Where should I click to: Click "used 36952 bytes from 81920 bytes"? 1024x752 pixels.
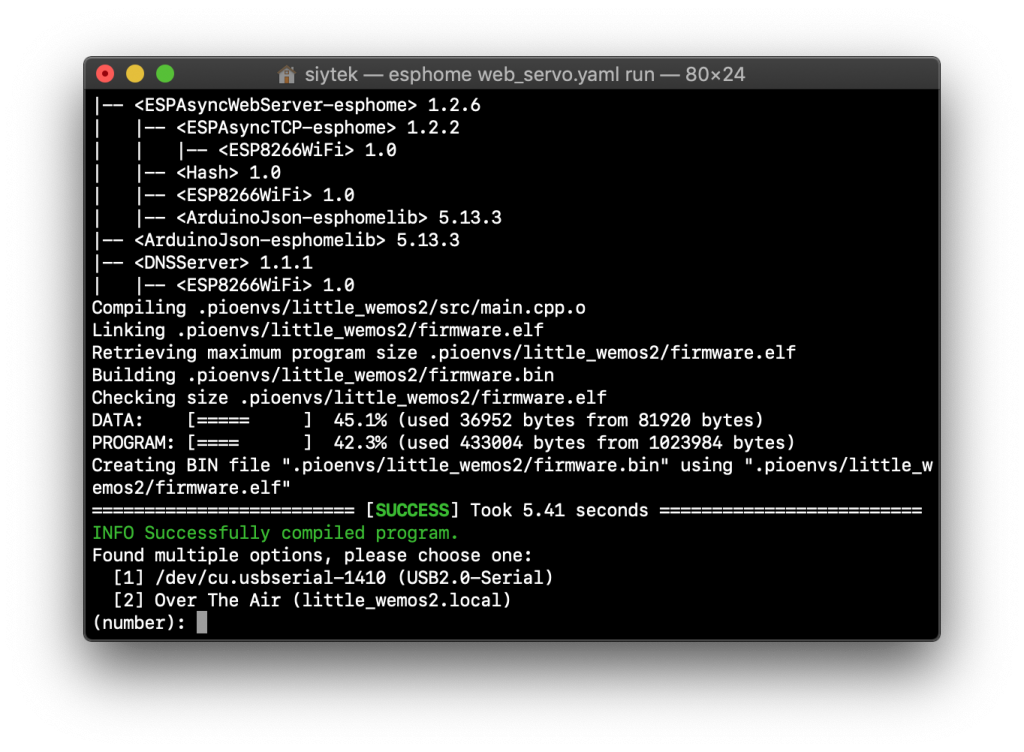tap(580, 420)
